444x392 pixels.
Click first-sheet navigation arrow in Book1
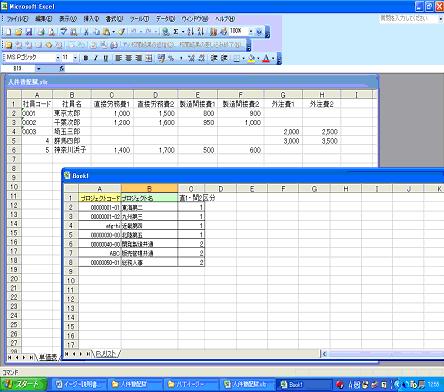point(67,354)
